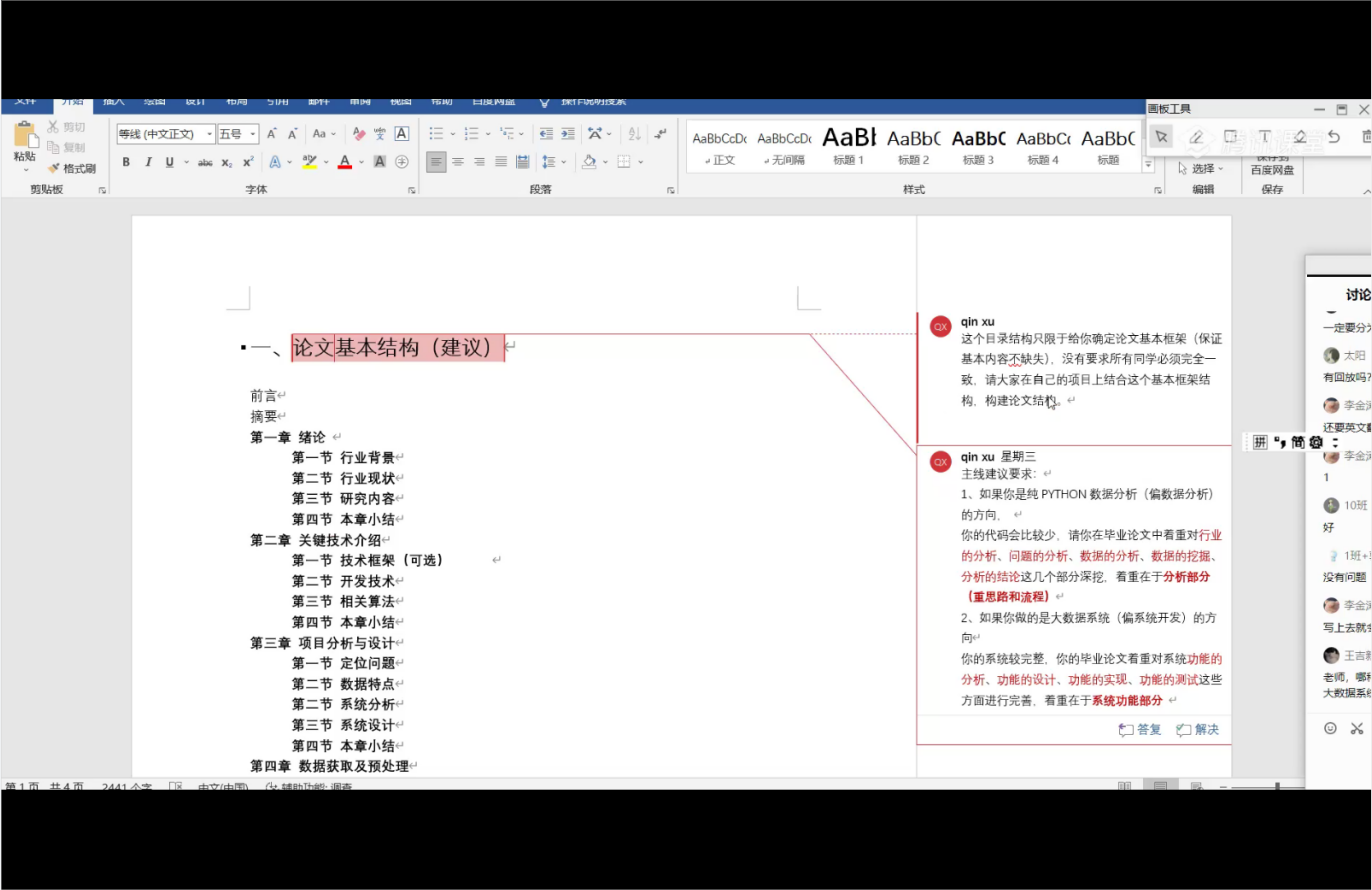This screenshot has width=1372, height=890.
Task: Toggle italic text formatting
Action: click(148, 162)
